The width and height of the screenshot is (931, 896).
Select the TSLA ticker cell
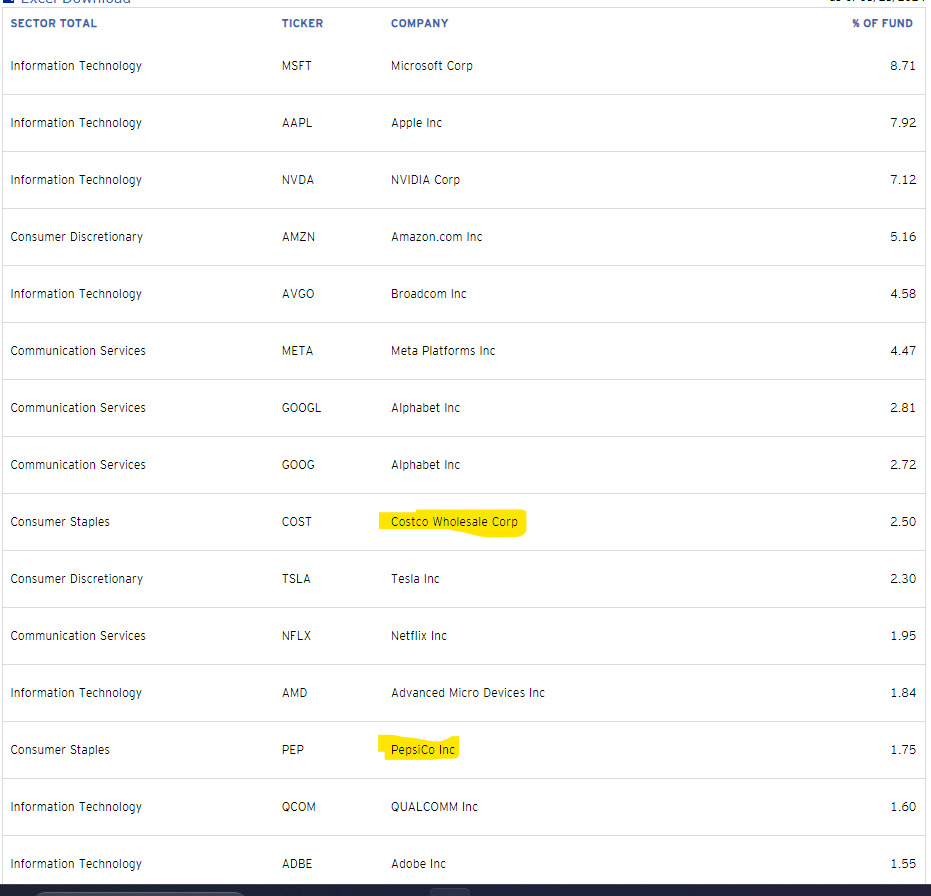point(296,579)
